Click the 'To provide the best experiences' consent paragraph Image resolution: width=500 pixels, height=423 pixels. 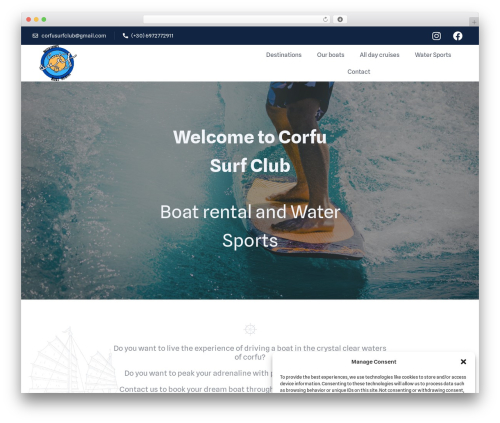[373, 384]
